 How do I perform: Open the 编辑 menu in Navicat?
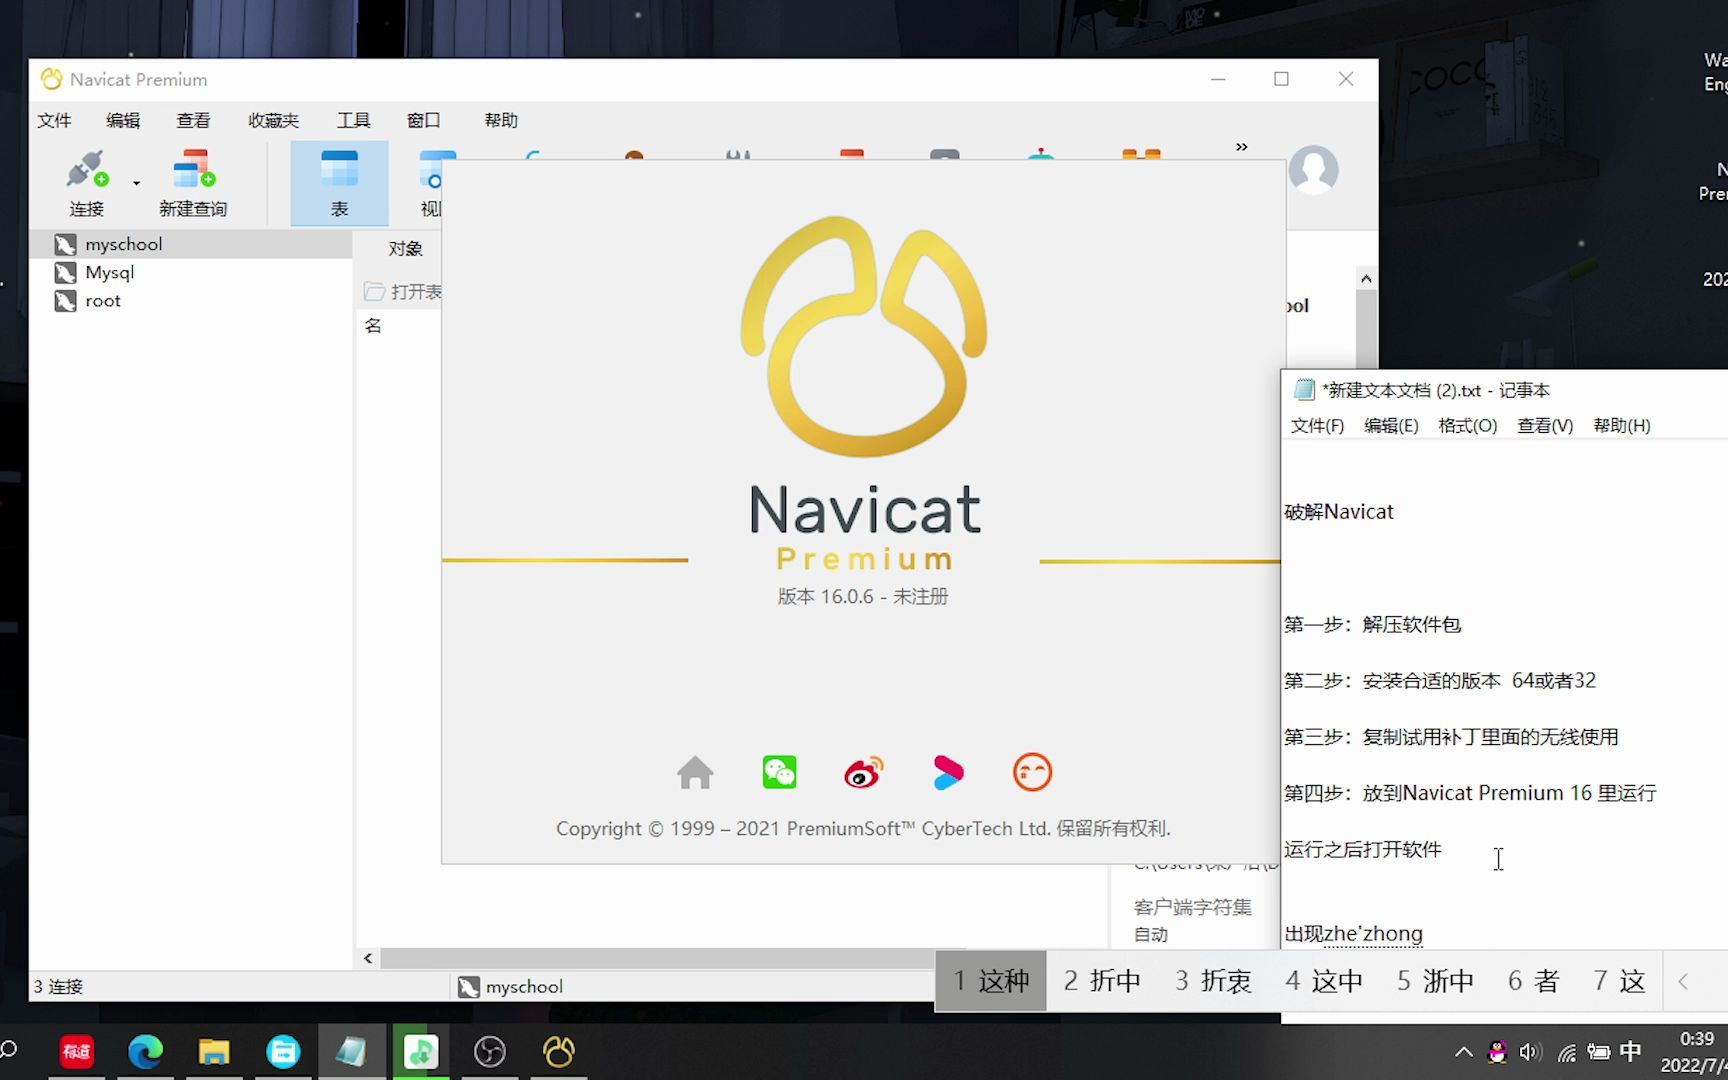123,121
